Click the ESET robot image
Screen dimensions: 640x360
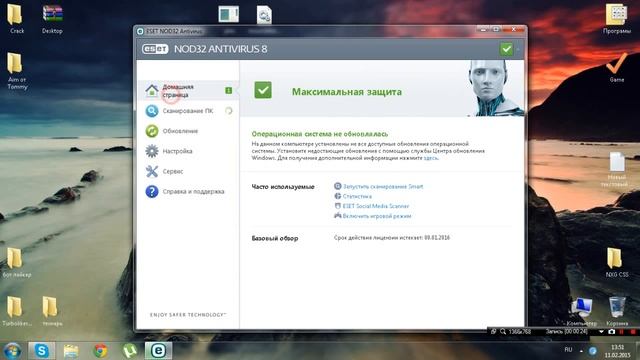[x=495, y=88]
